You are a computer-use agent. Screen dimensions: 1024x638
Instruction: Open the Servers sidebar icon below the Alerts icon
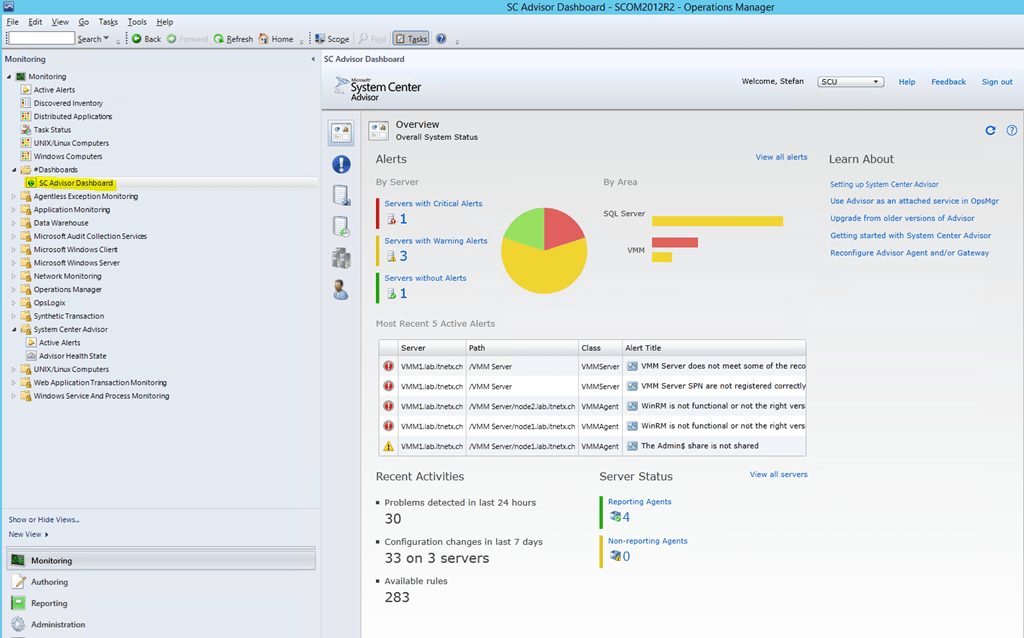[341, 195]
